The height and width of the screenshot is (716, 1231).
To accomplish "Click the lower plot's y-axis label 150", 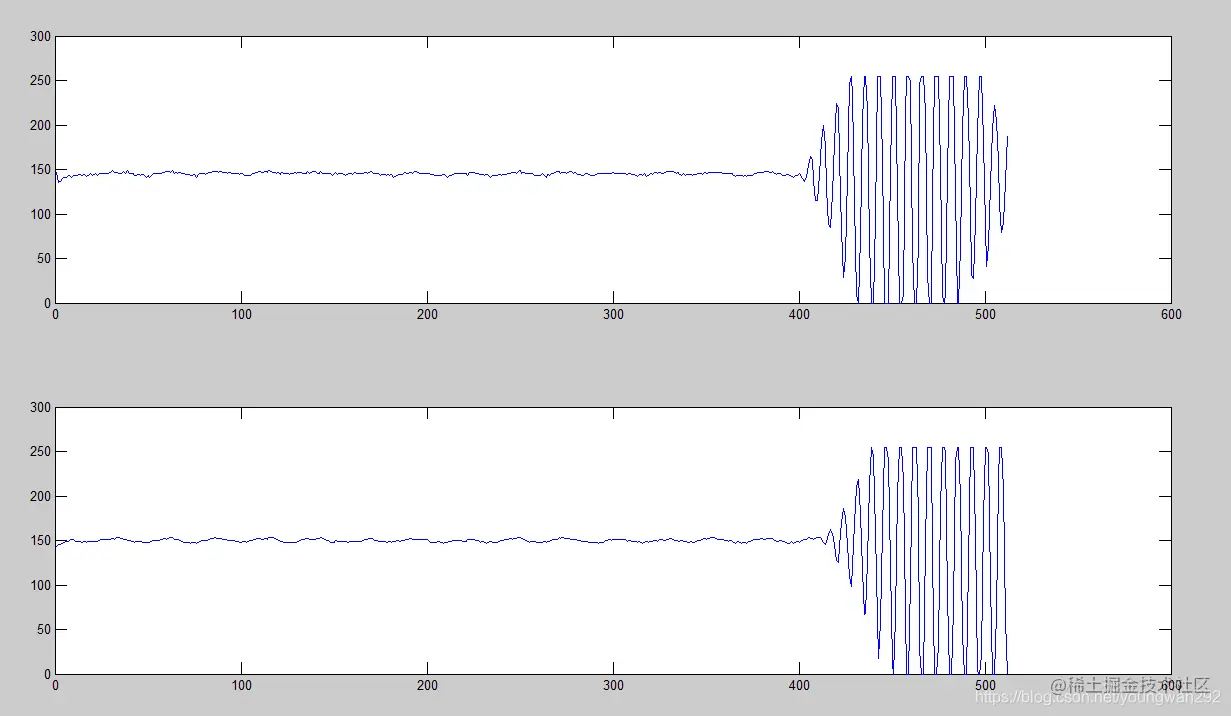I will (40, 541).
